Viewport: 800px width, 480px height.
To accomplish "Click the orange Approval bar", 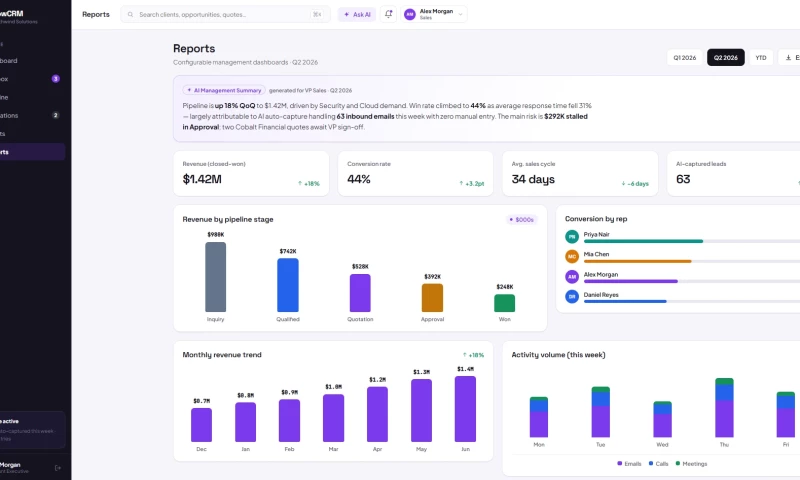I will 432,298.
